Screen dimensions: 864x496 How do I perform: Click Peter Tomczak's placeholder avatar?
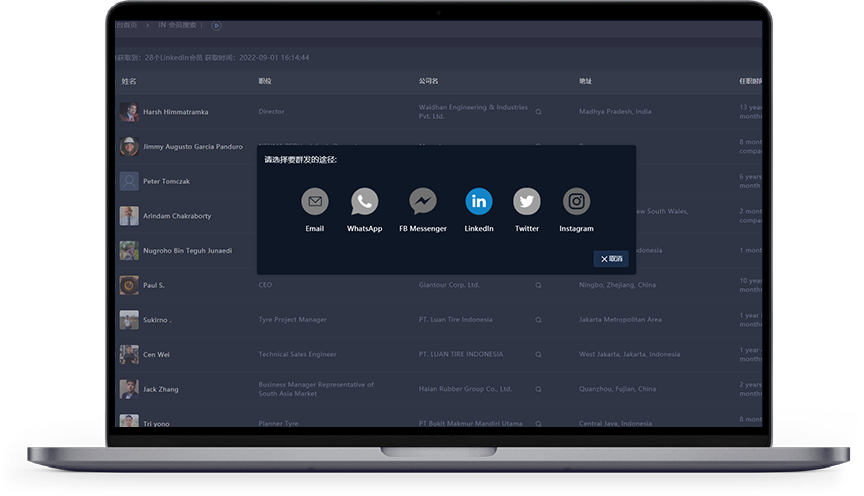(x=129, y=181)
